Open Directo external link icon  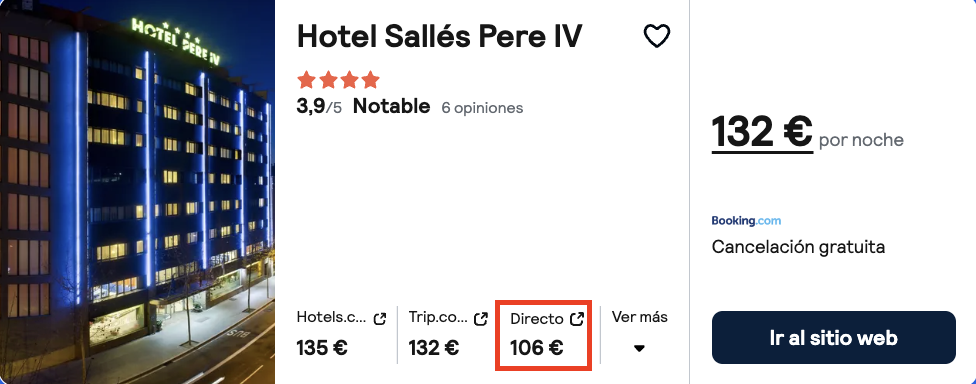tap(577, 319)
